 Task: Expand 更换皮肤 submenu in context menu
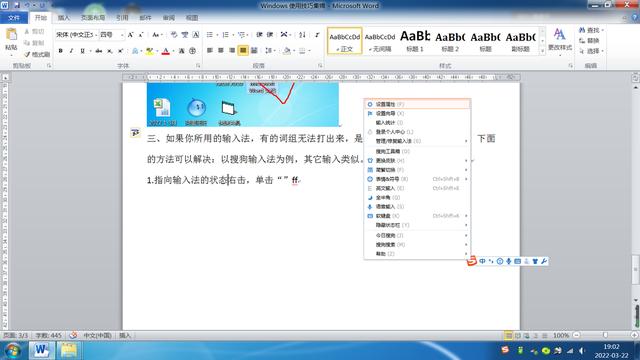[417, 160]
